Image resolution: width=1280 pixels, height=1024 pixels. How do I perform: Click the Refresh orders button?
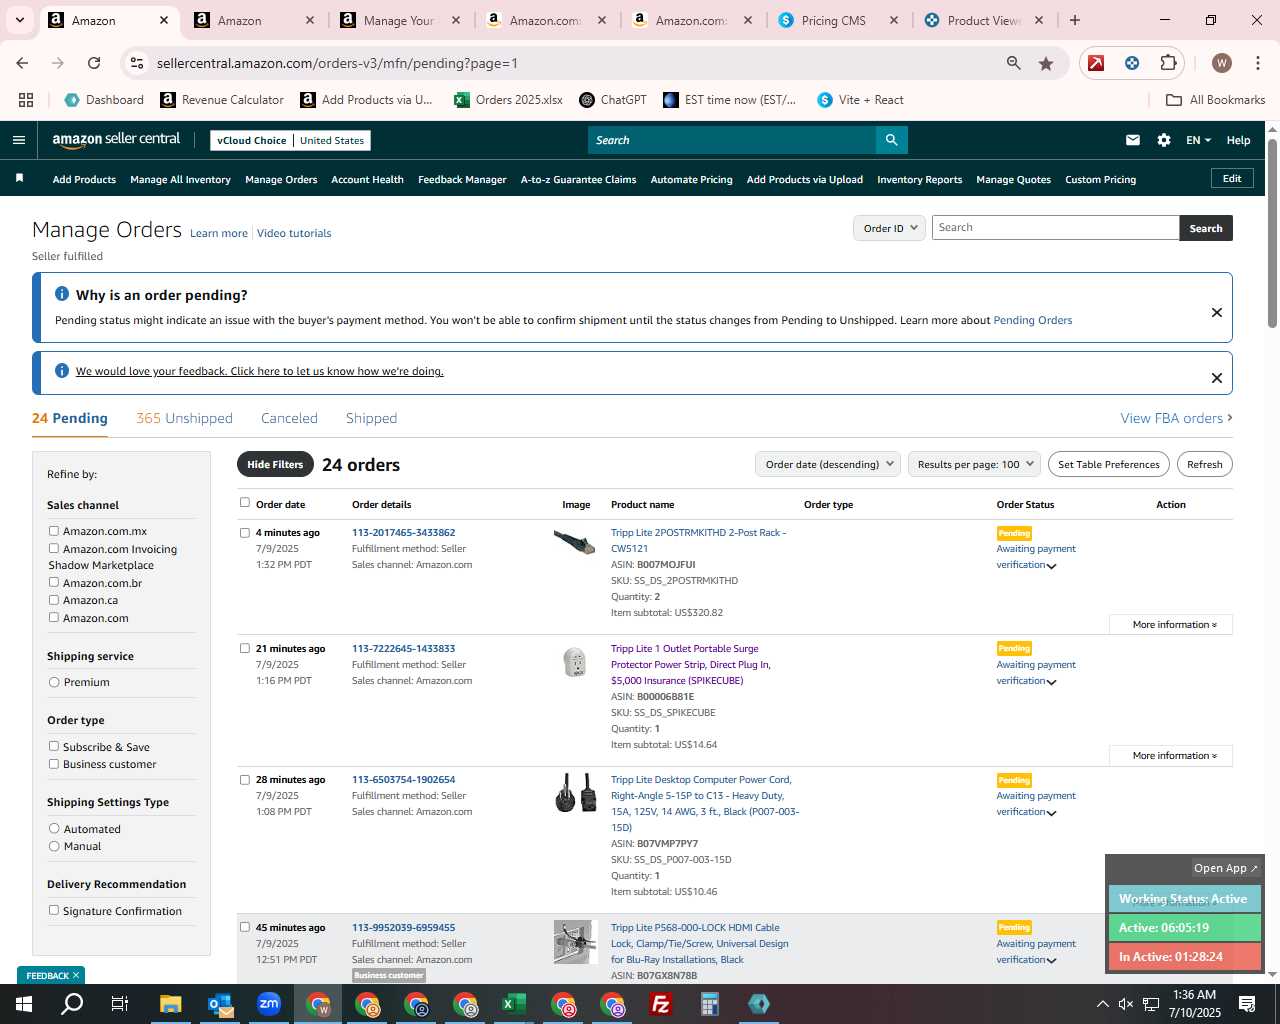pos(1204,464)
